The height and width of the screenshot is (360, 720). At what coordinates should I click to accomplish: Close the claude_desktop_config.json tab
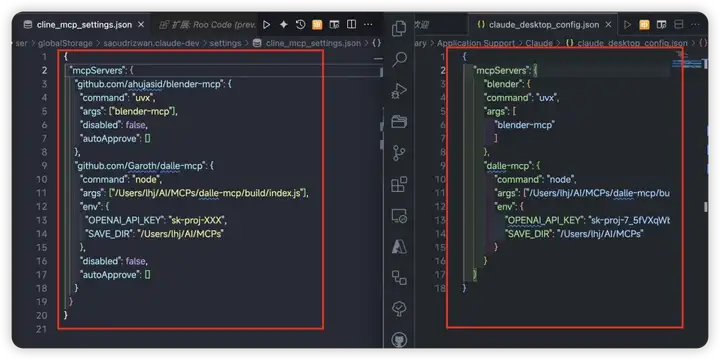coord(608,25)
